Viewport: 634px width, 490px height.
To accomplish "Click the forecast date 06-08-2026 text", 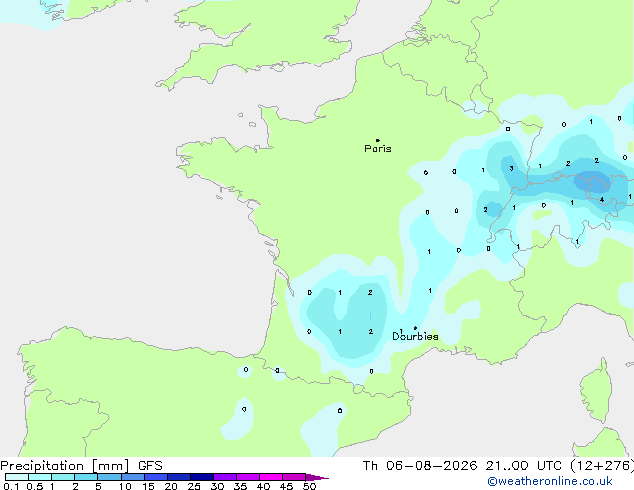I will [431, 466].
